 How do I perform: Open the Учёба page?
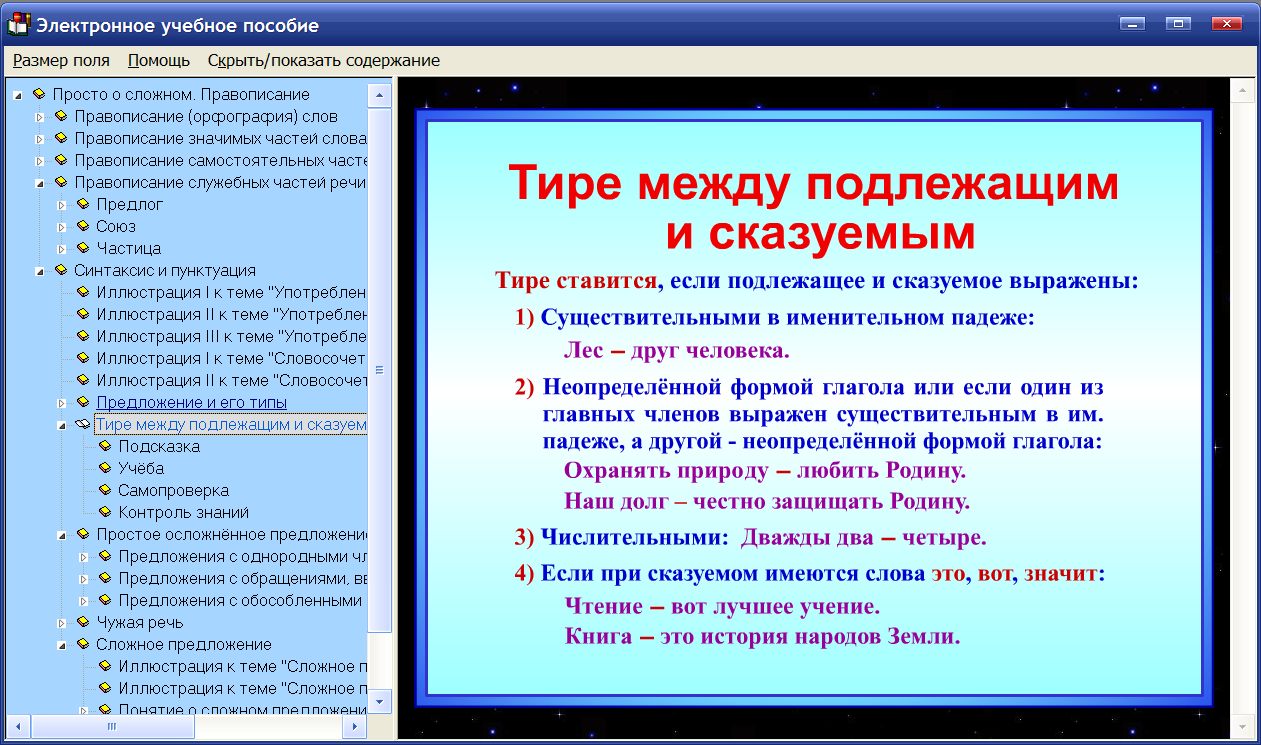[x=141, y=469]
